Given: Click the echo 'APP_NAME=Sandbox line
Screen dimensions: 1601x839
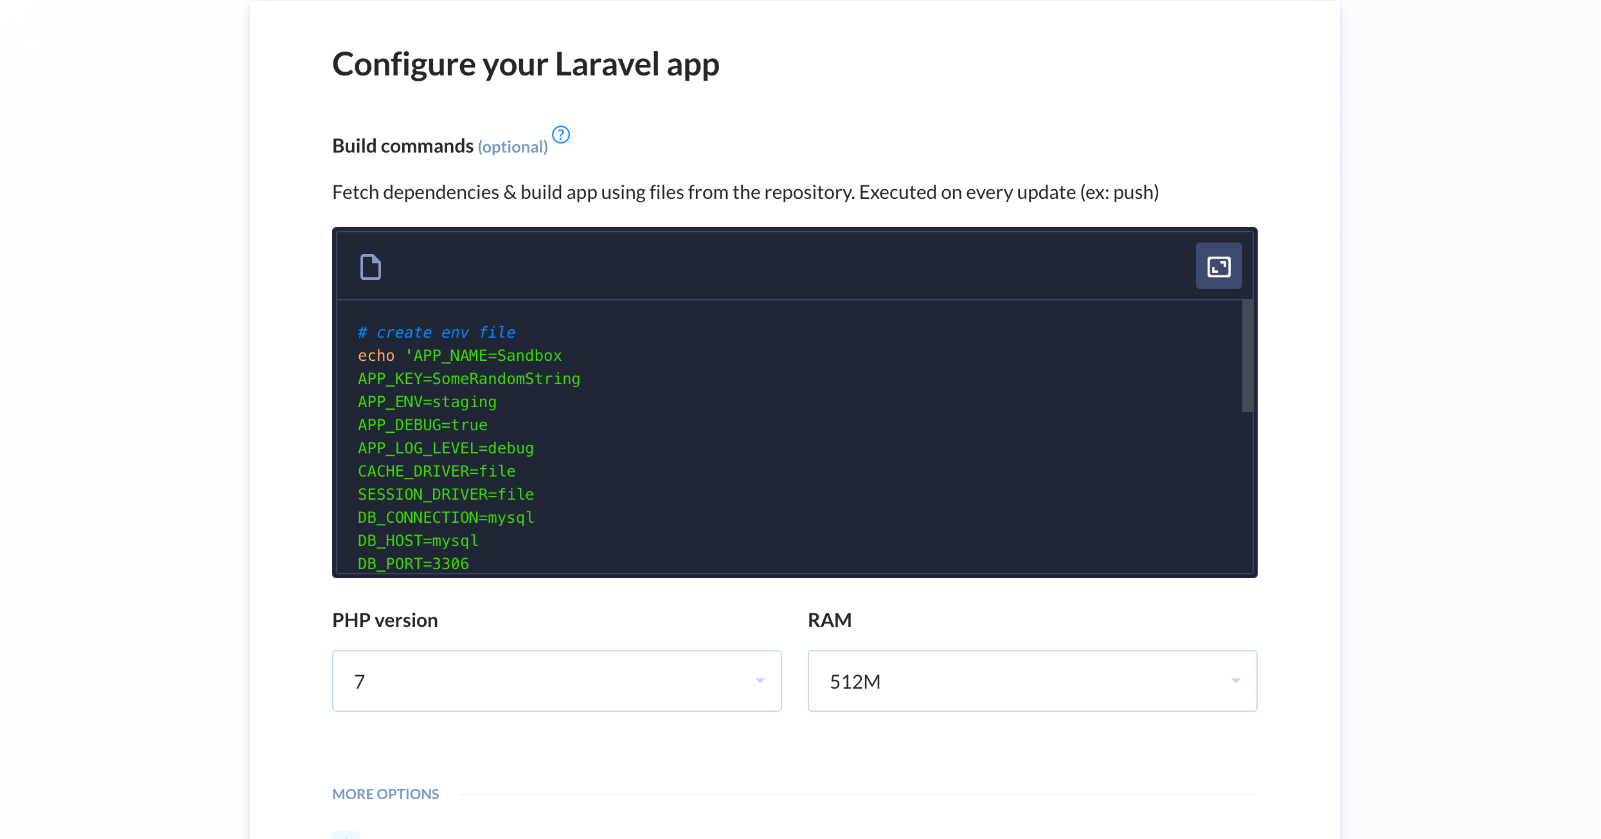Looking at the screenshot, I should tap(460, 356).
